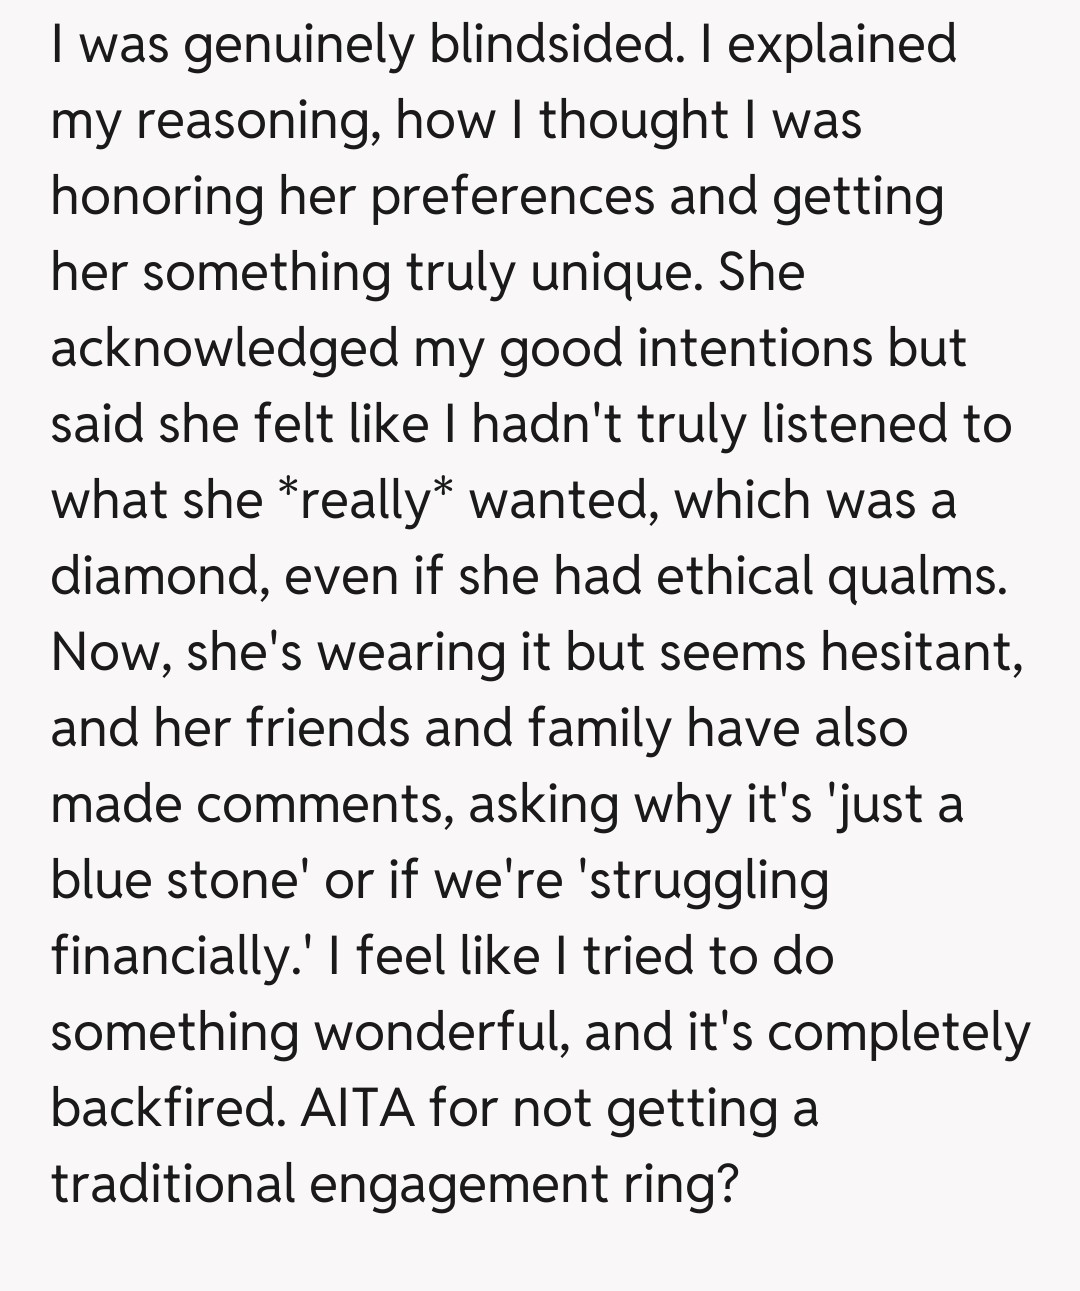Click the word 'honoring'

tap(157, 197)
